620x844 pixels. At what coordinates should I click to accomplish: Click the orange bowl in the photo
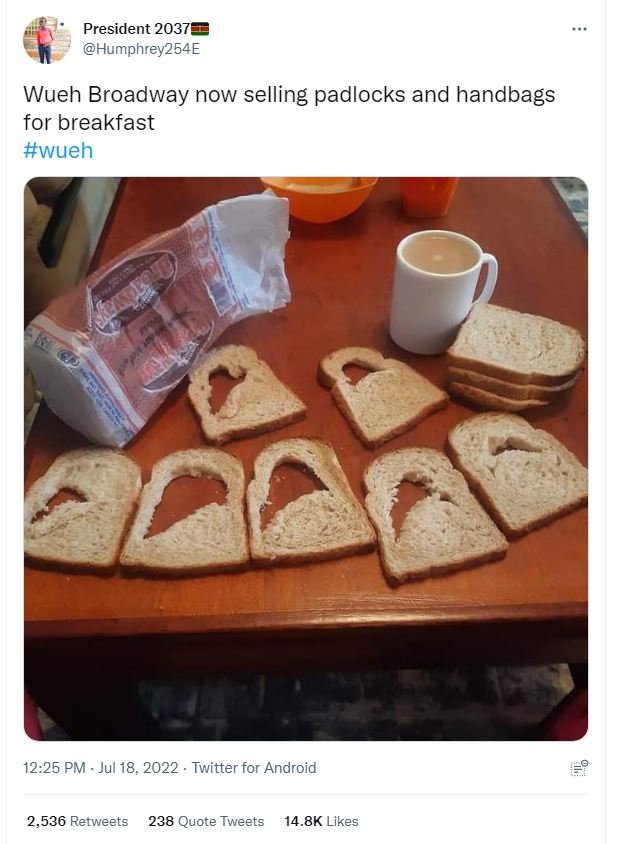pyautogui.click(x=319, y=198)
